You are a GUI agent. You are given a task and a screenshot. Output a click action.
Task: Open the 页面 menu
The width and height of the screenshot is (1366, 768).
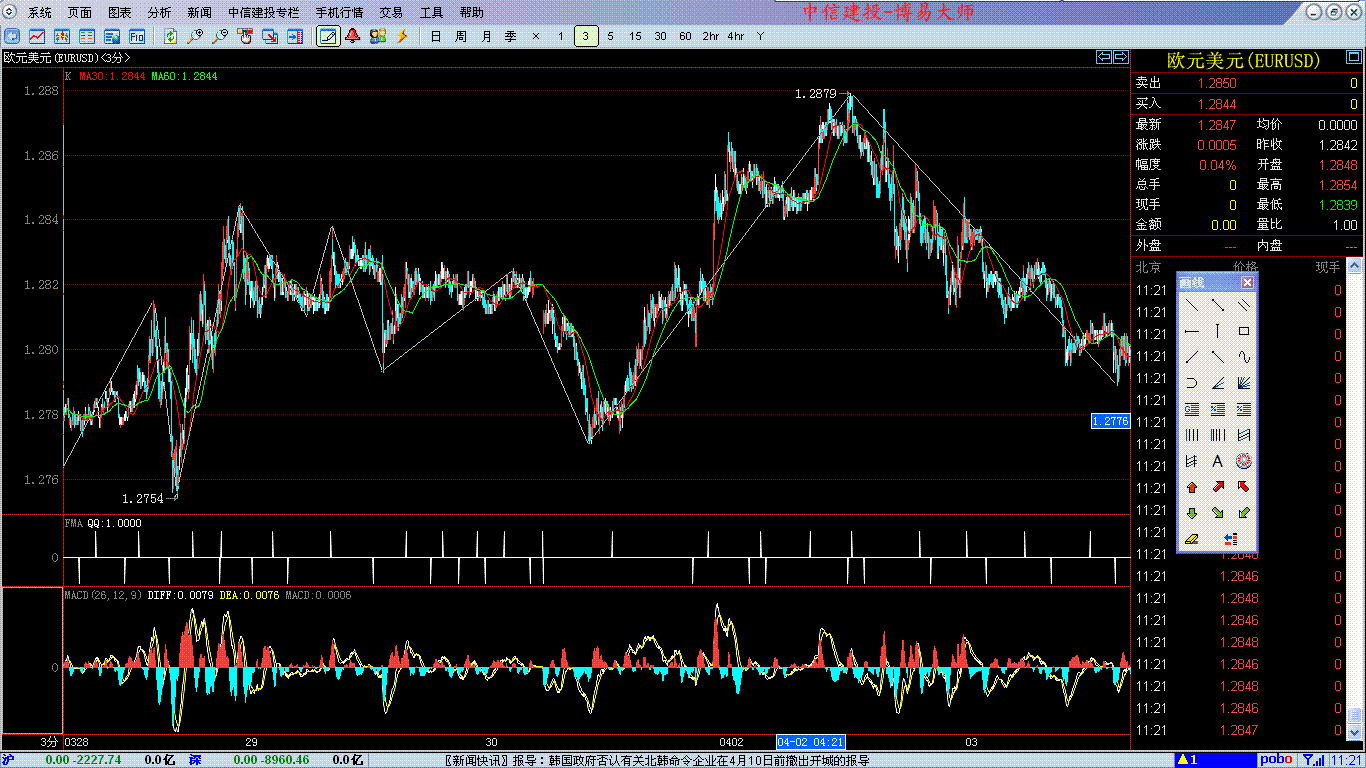pyautogui.click(x=80, y=13)
